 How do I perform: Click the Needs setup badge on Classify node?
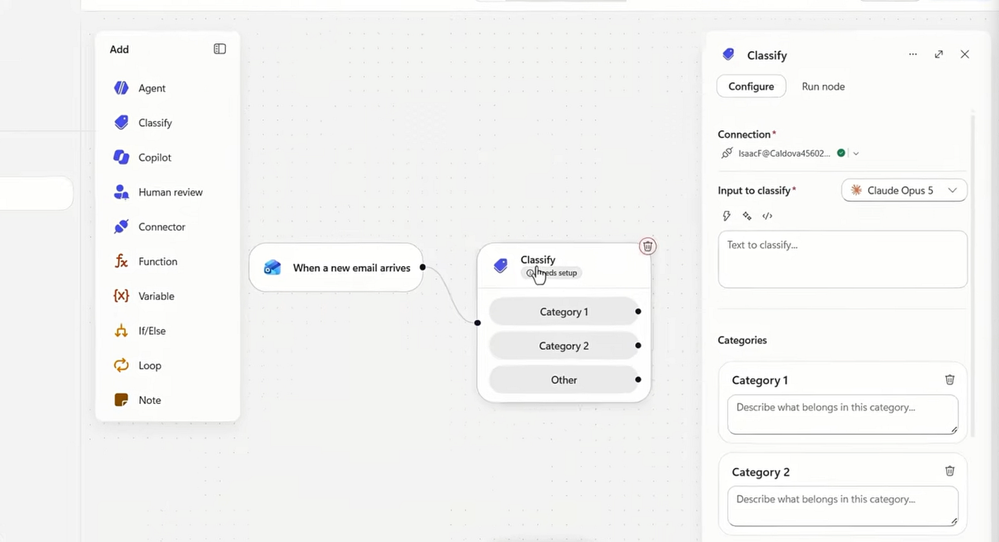(x=551, y=273)
